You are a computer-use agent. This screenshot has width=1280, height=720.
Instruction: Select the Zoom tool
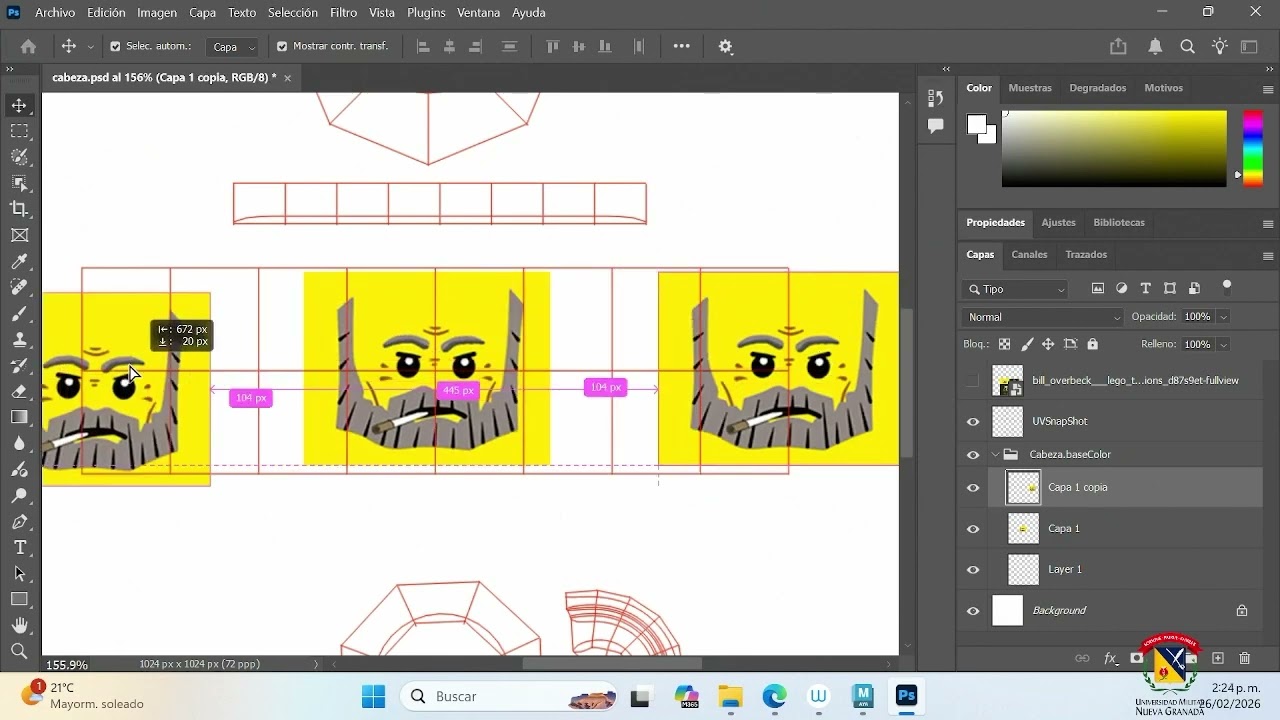click(x=19, y=651)
